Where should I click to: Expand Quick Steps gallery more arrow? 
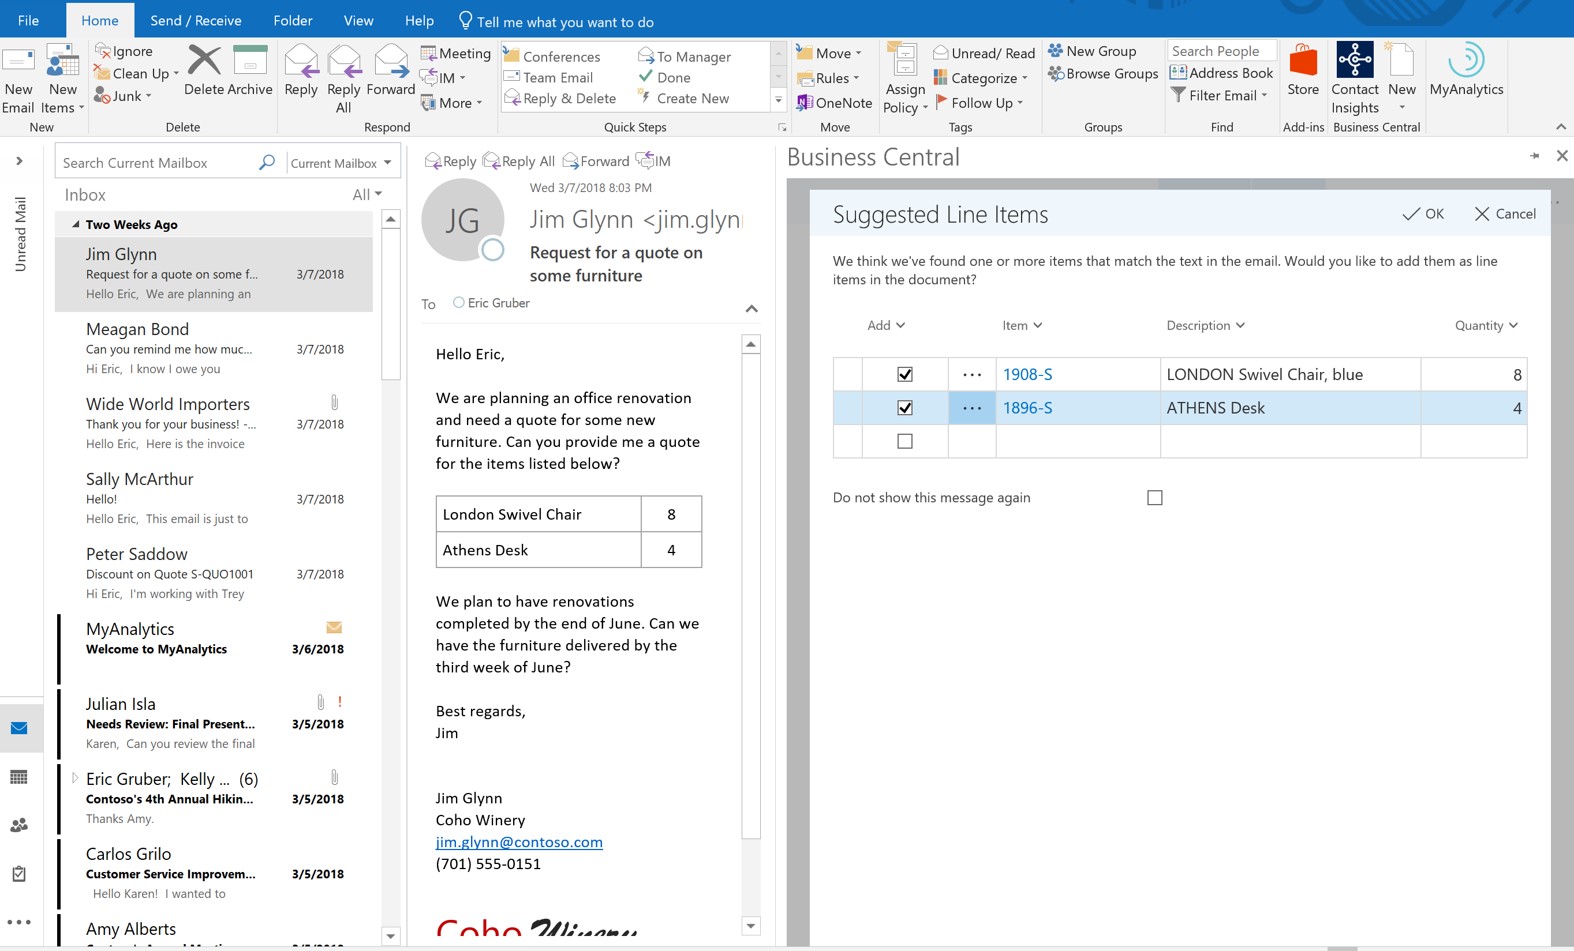click(778, 101)
